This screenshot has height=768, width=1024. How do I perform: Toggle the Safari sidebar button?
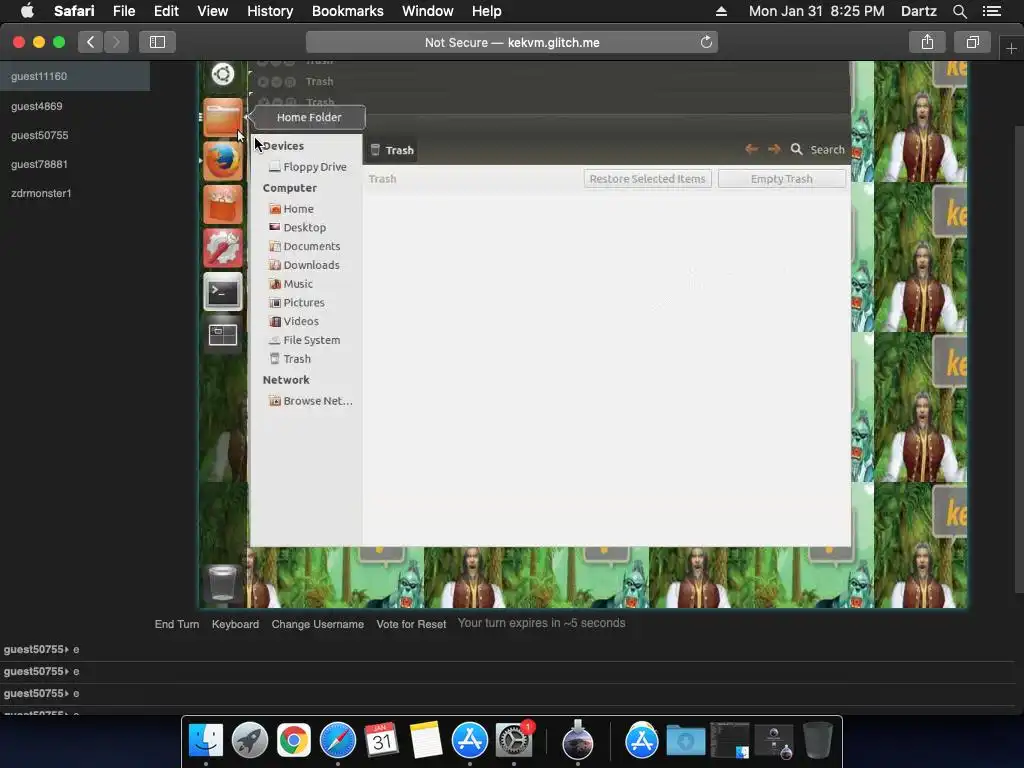tap(157, 42)
